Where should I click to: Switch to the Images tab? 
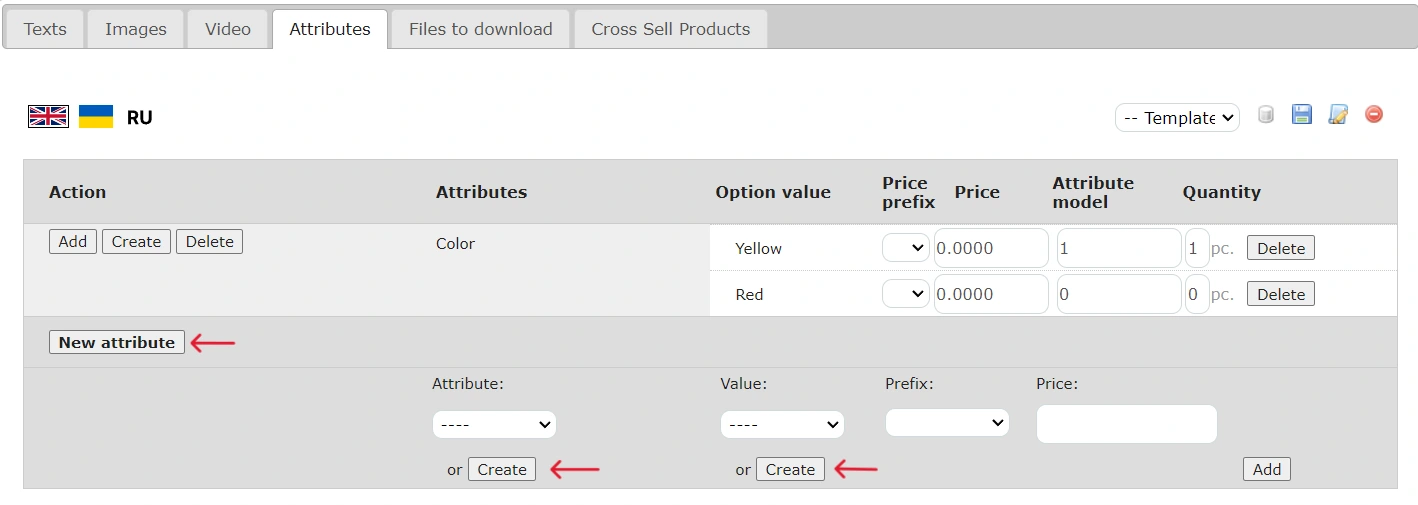(136, 29)
